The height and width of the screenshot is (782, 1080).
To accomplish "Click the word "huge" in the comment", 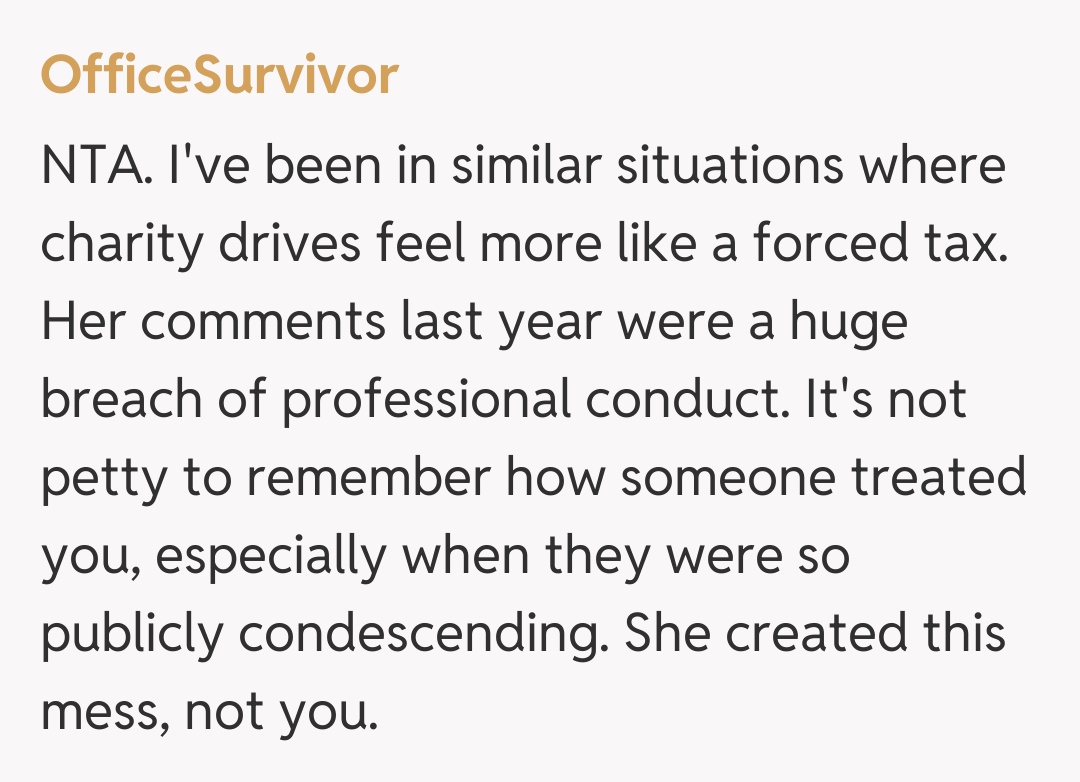I will click(848, 322).
